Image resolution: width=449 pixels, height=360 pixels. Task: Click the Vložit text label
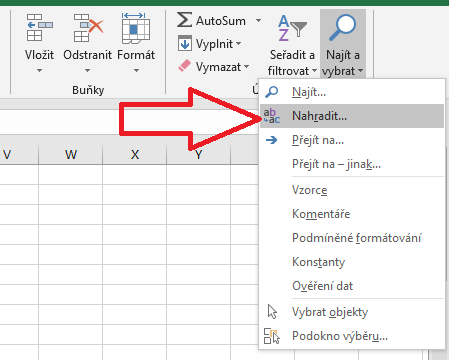point(39,55)
